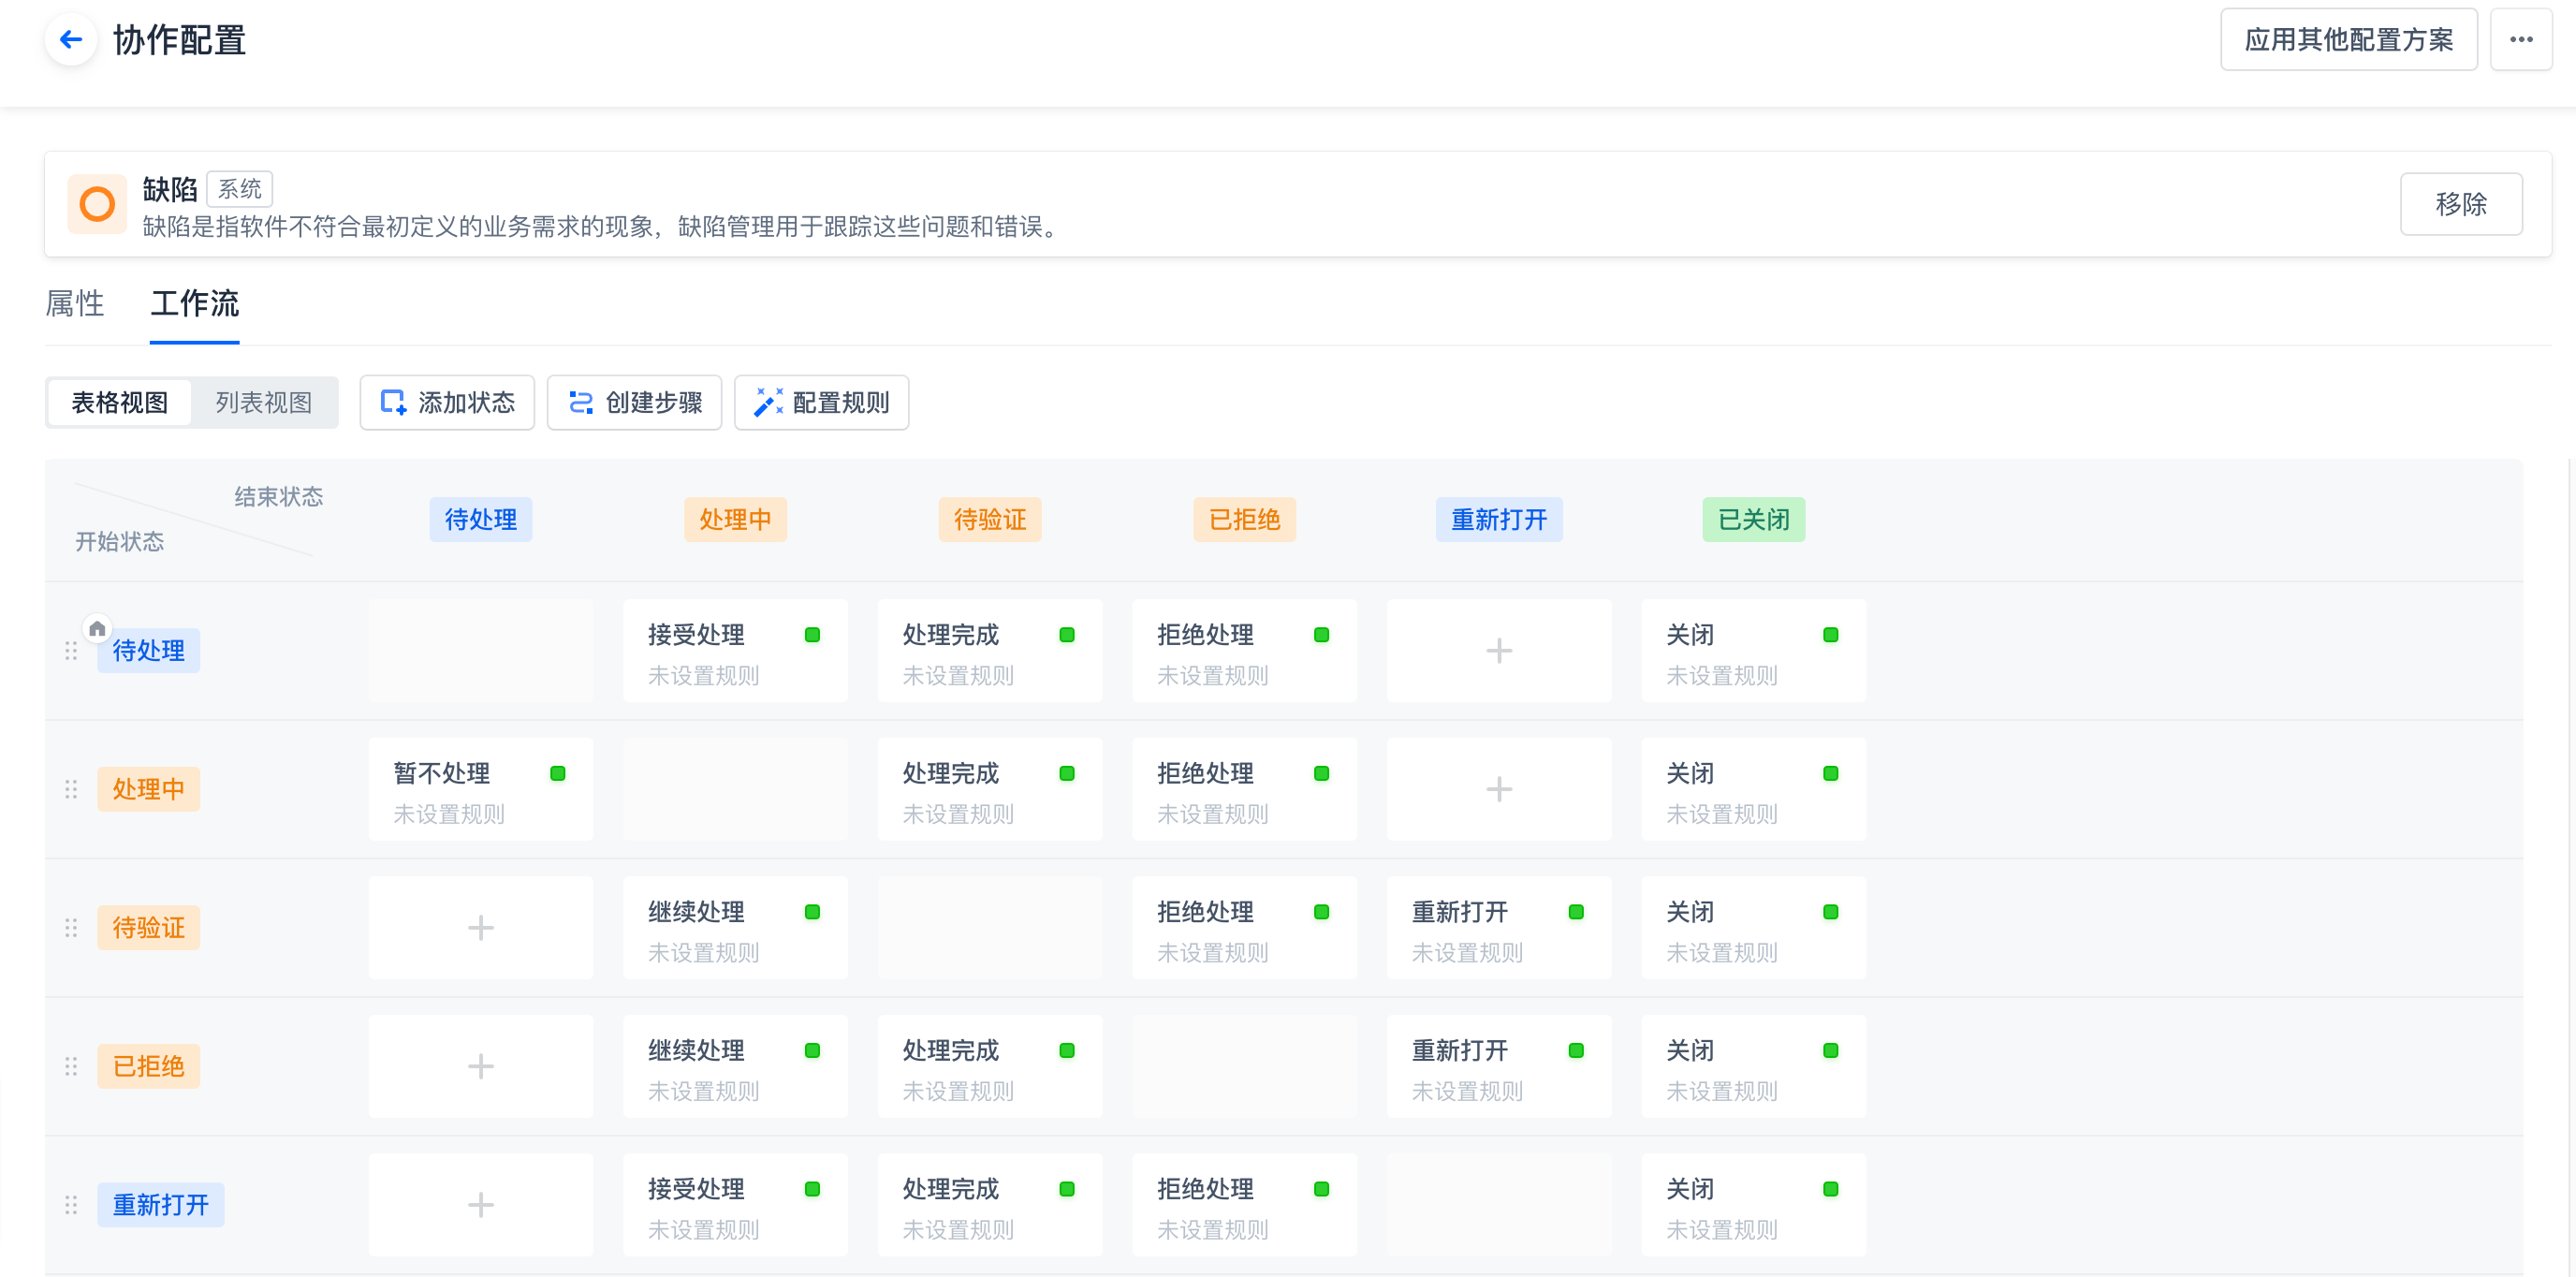The image size is (2576, 1277).
Task: Select the 添加状态 toolbar icon
Action: [x=393, y=402]
